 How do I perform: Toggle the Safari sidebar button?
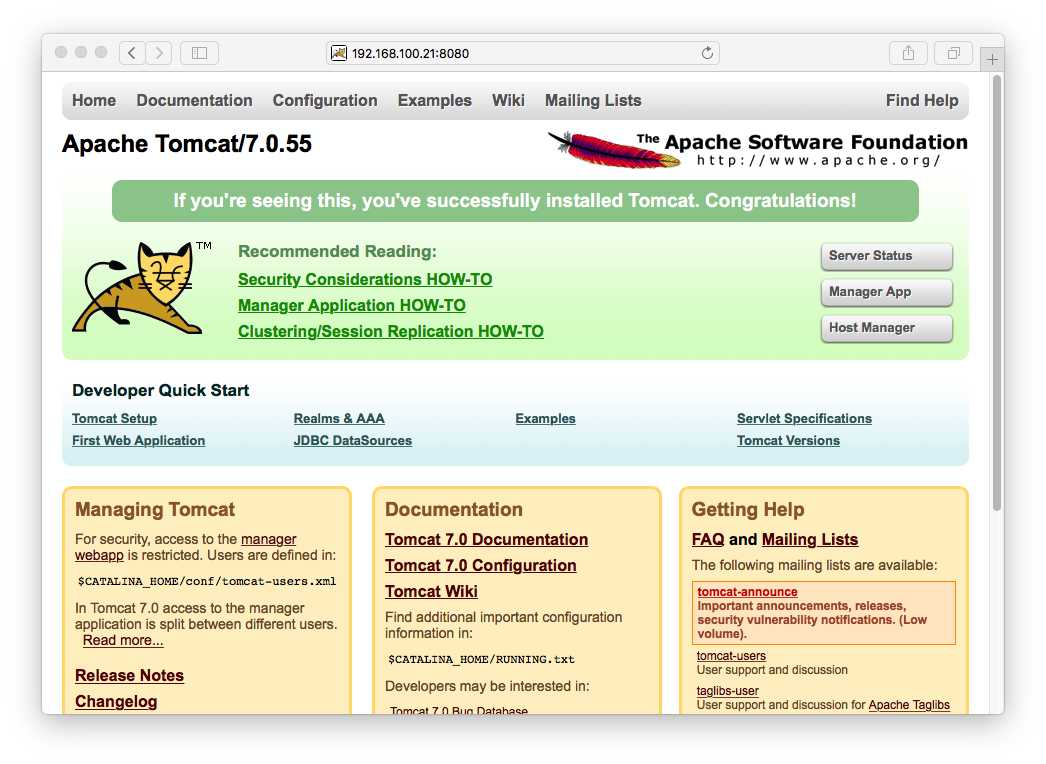(199, 53)
